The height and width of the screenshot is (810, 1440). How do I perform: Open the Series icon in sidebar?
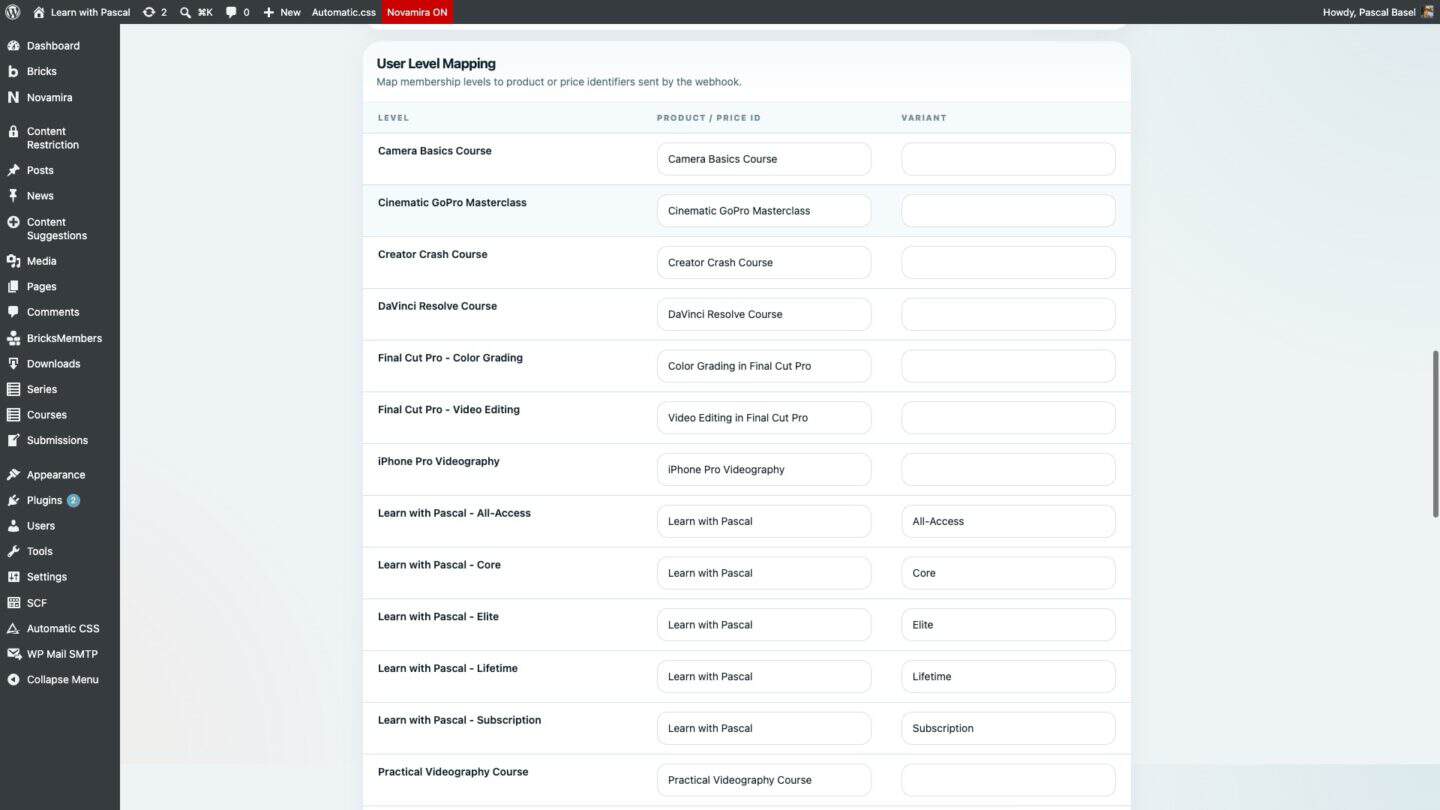tap(13, 389)
